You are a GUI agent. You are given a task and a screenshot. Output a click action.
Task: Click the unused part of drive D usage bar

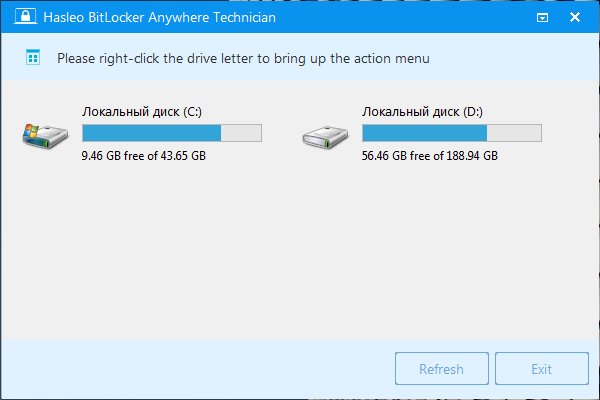click(514, 133)
